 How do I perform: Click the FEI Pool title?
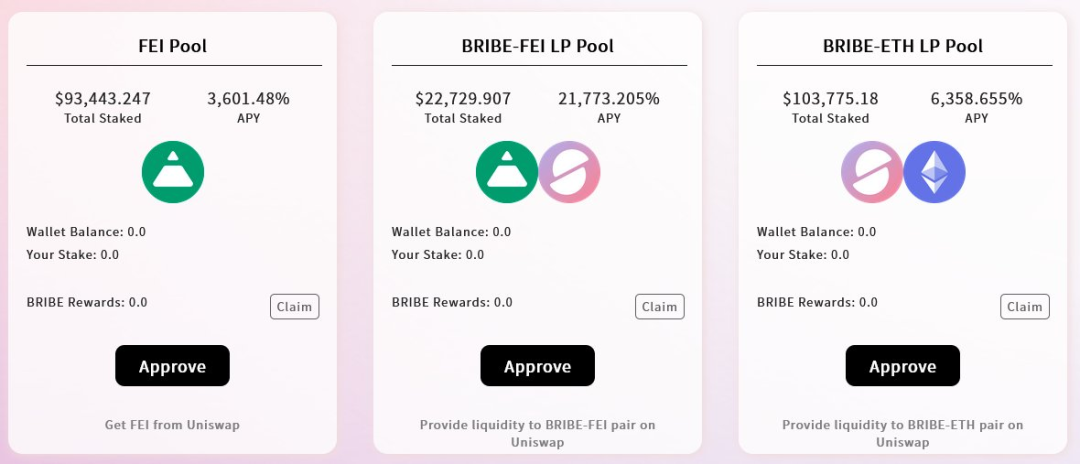click(173, 46)
